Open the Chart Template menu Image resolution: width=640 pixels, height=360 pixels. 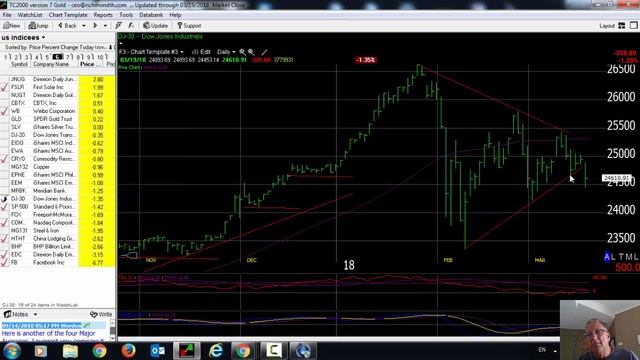(x=68, y=15)
